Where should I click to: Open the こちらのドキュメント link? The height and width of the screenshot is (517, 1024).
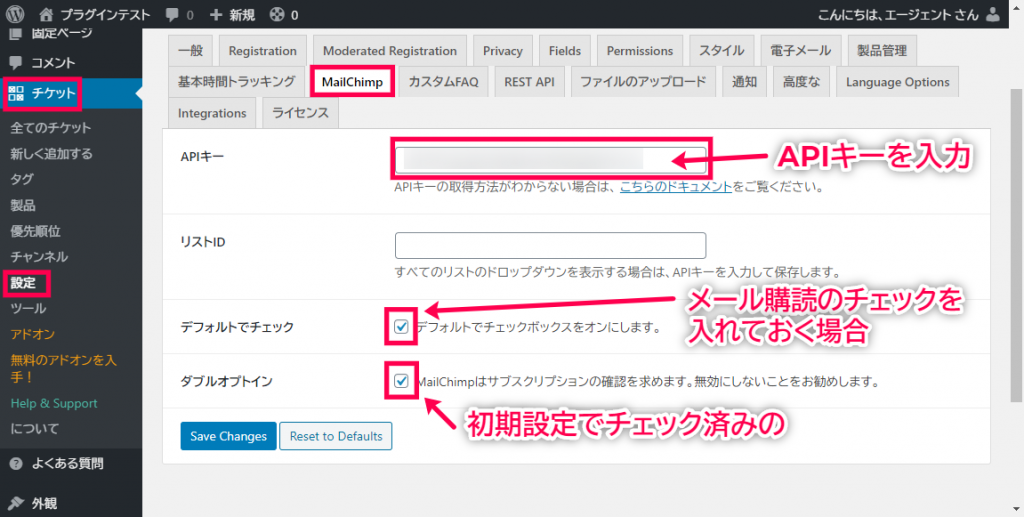coord(676,187)
